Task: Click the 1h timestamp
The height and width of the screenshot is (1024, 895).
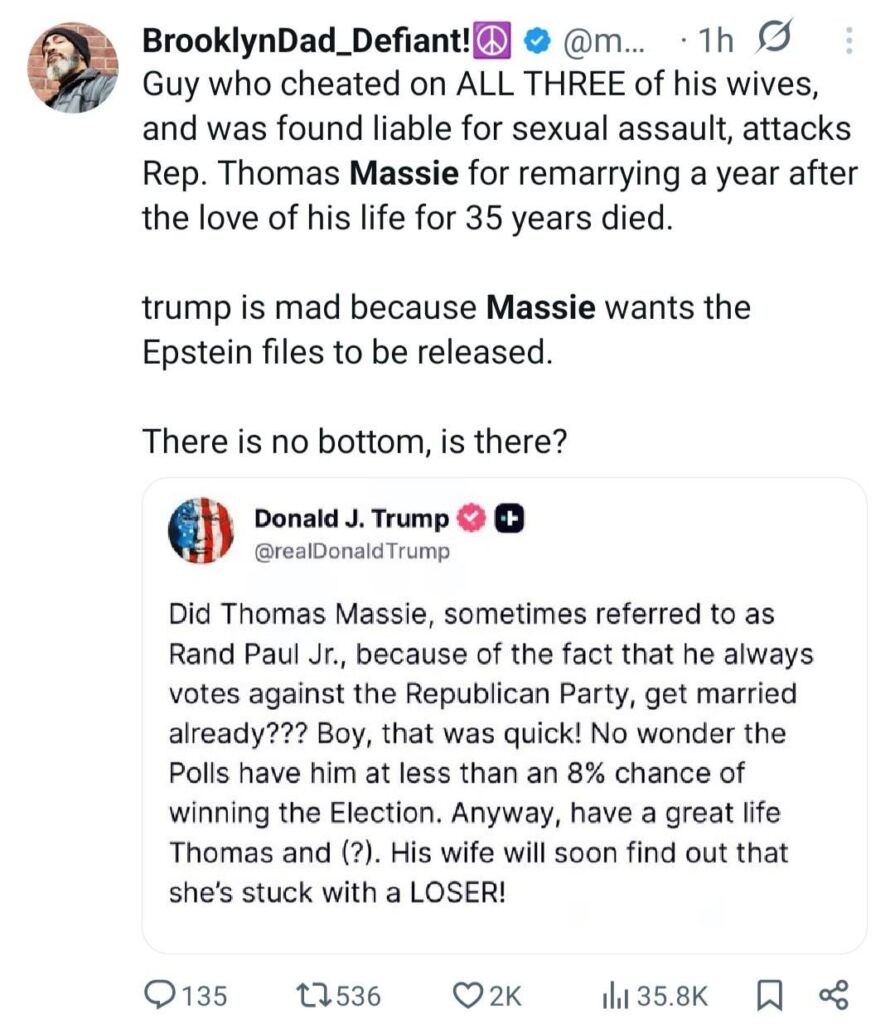Action: tap(715, 41)
